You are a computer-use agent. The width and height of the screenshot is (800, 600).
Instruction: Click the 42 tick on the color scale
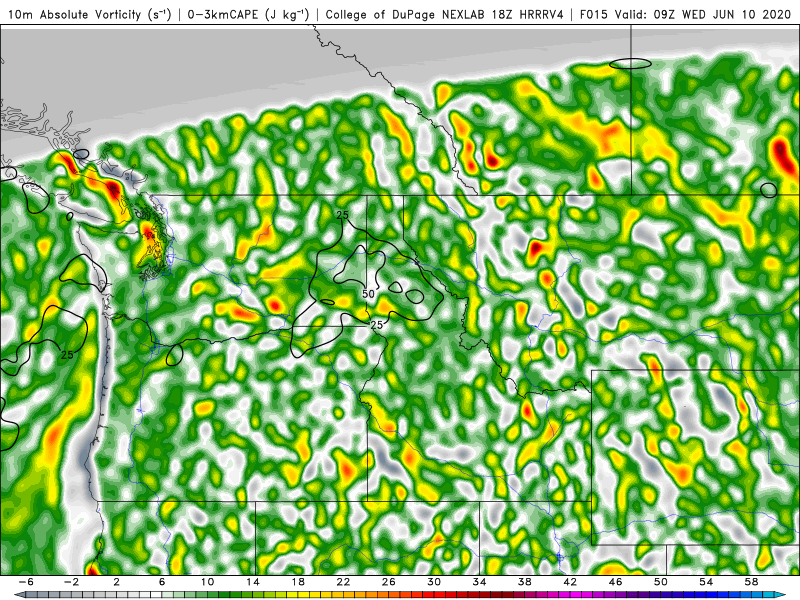point(570,582)
